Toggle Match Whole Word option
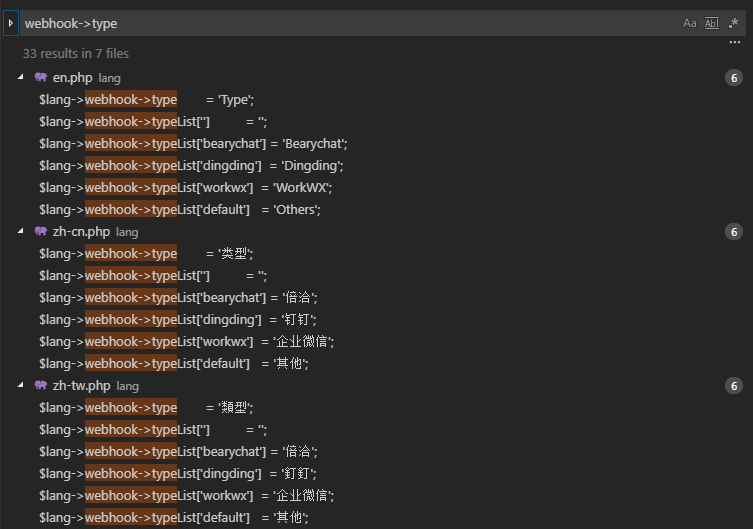753x529 pixels. (x=711, y=23)
